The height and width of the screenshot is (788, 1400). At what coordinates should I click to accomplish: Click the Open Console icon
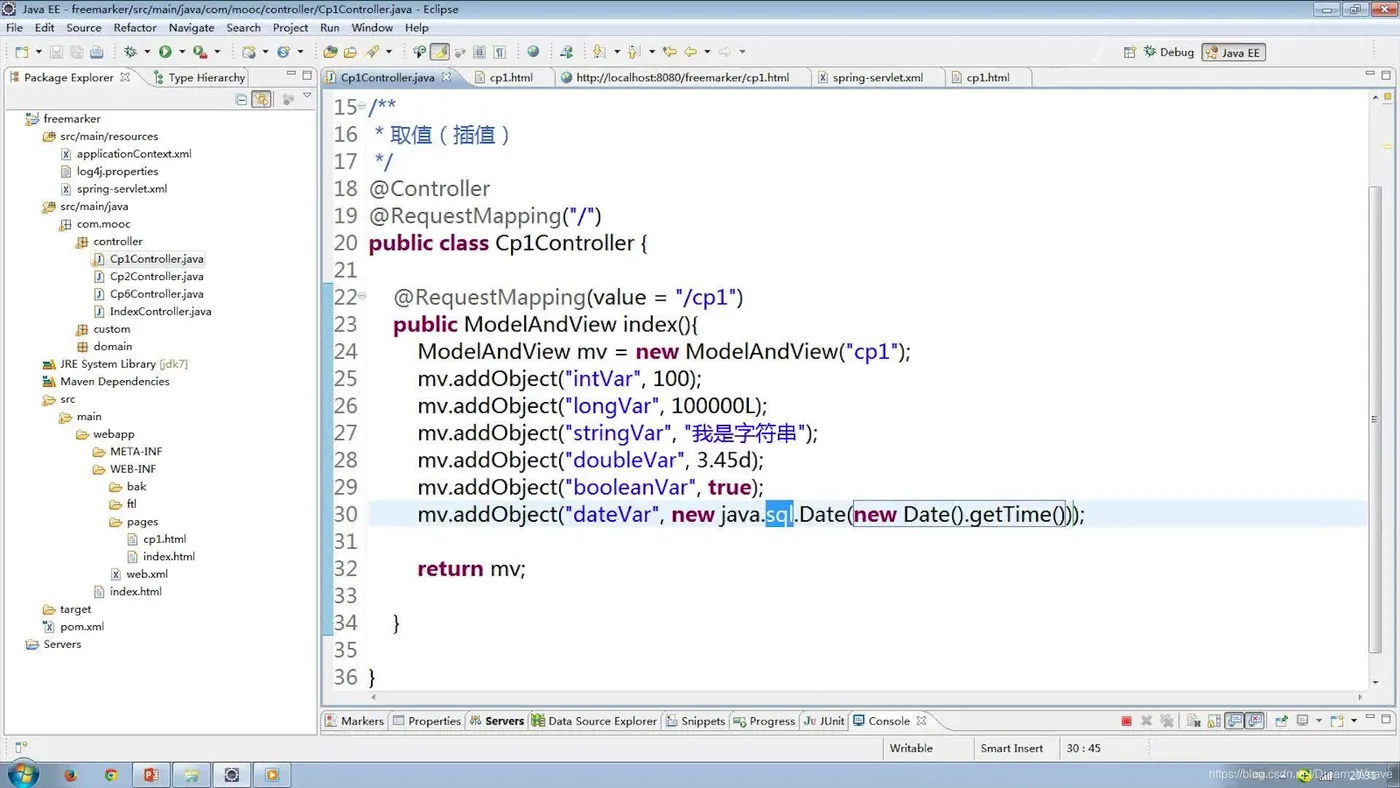pyautogui.click(x=1337, y=720)
